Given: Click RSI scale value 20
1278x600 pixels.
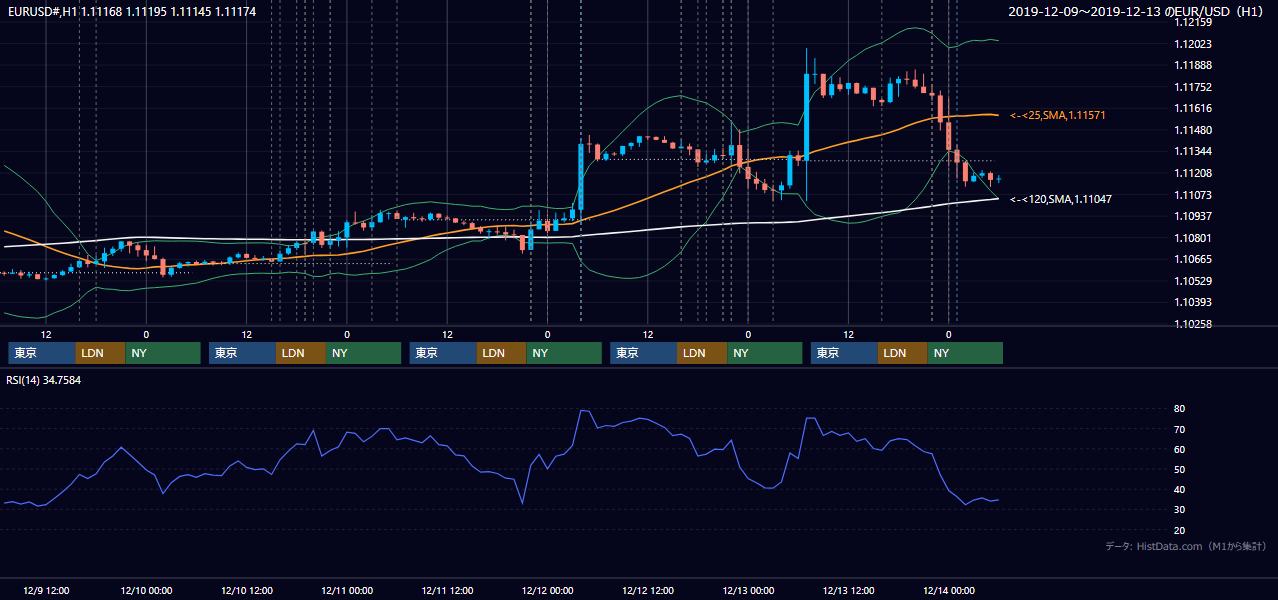Looking at the screenshot, I should click(x=1180, y=529).
